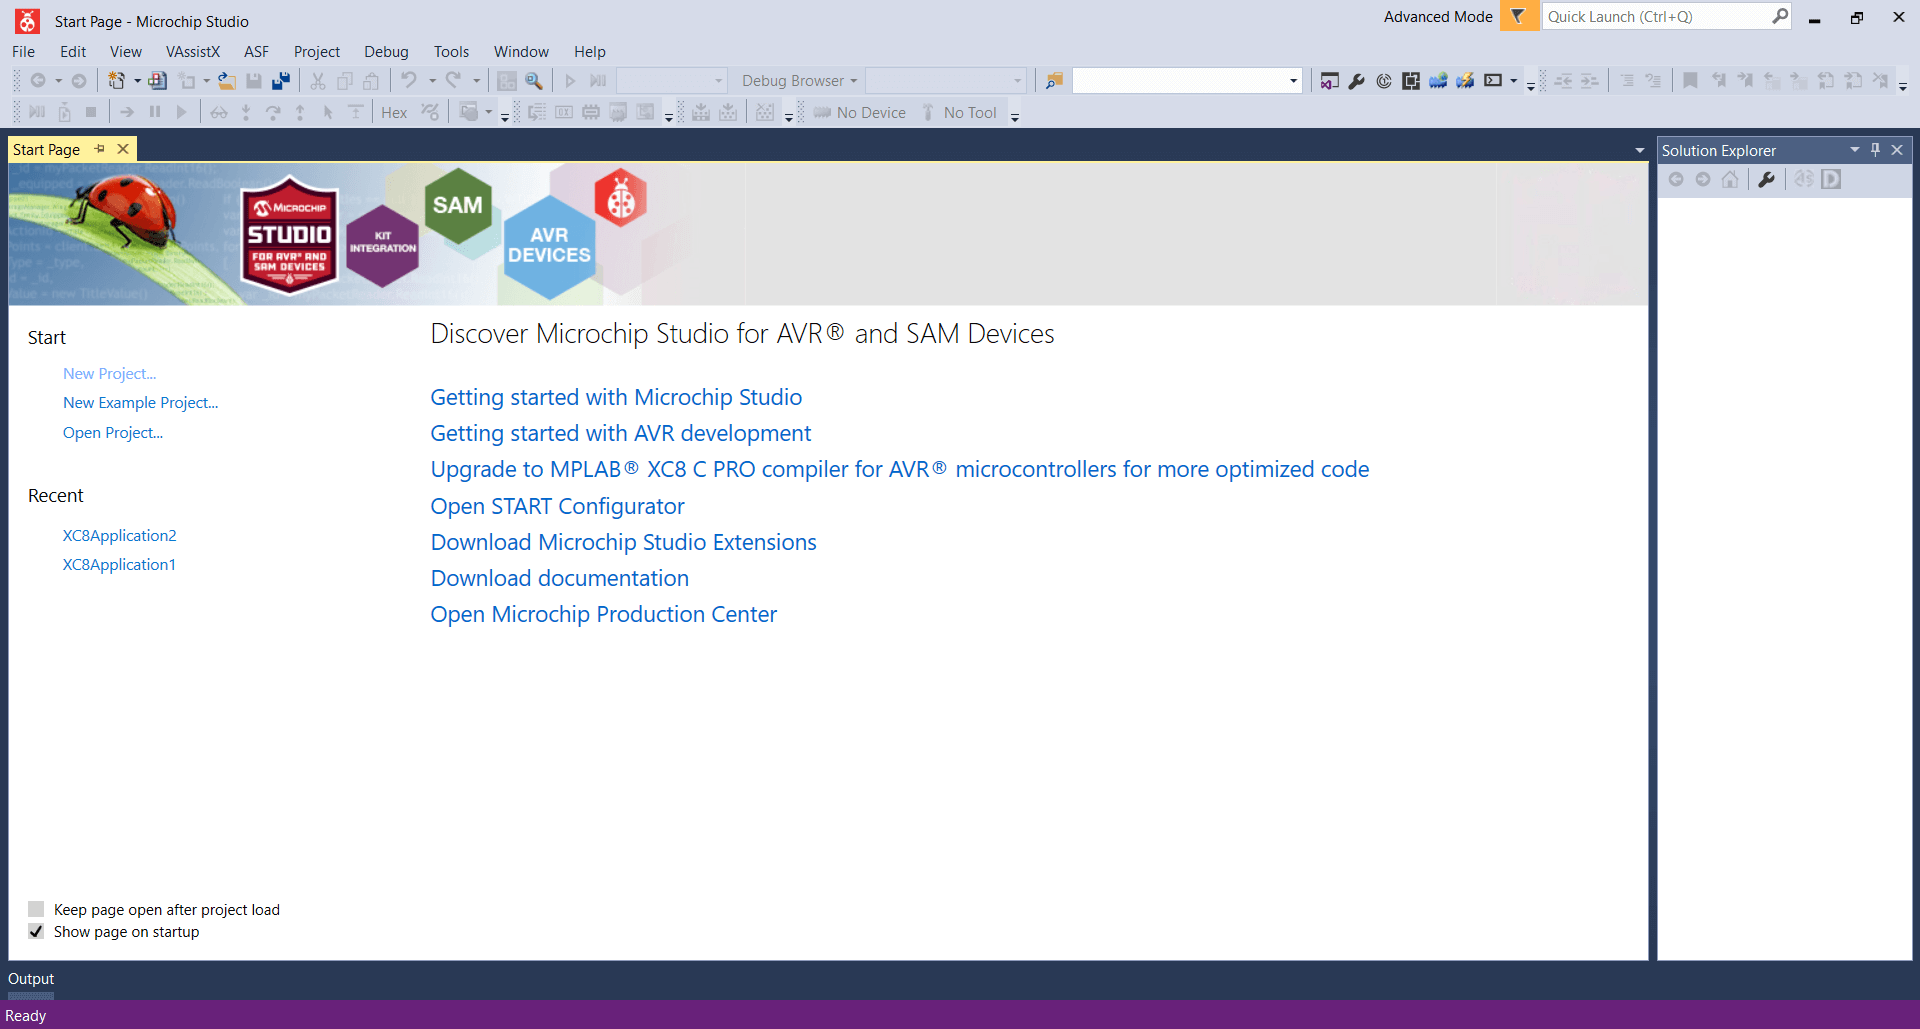Click the Advanced Mode label
This screenshot has width=1920, height=1029.
tap(1438, 17)
